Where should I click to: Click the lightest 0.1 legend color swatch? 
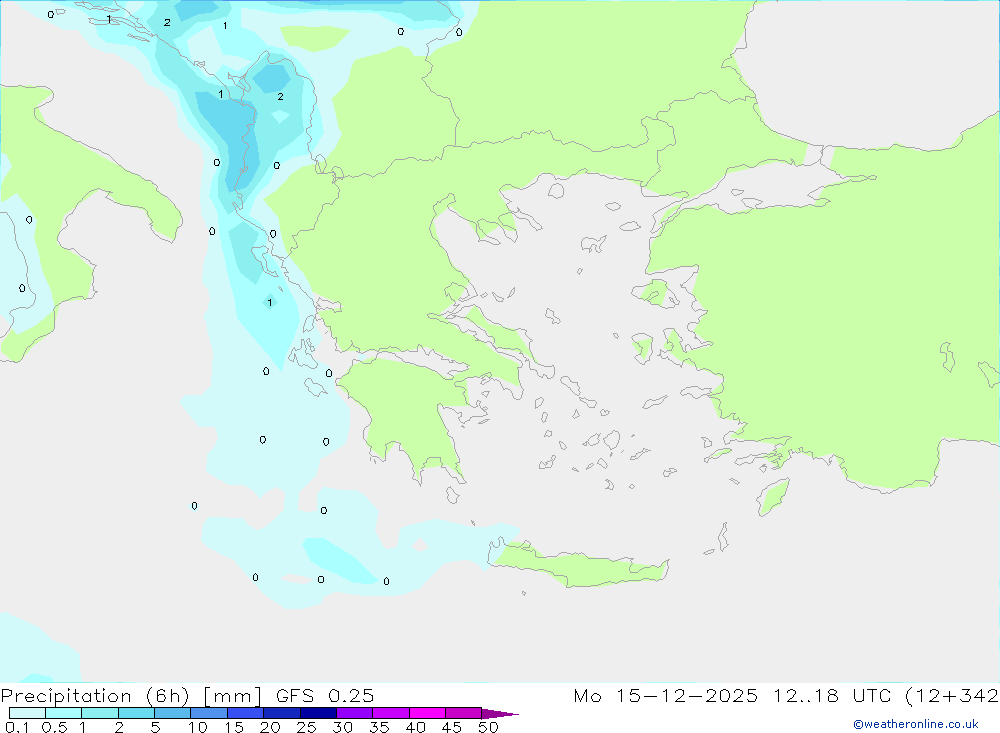[x=27, y=713]
